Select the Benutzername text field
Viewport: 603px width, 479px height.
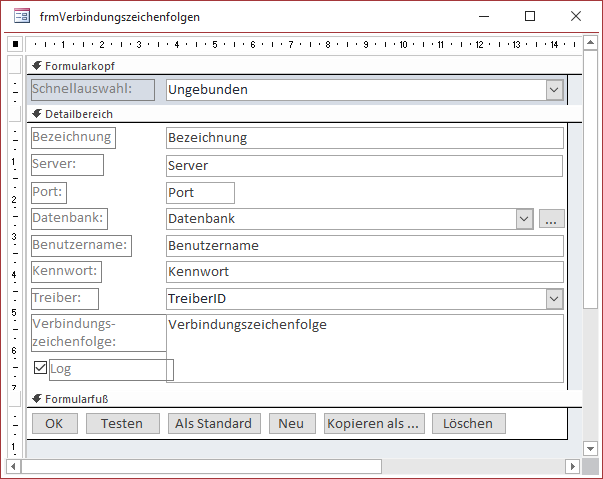pyautogui.click(x=365, y=246)
